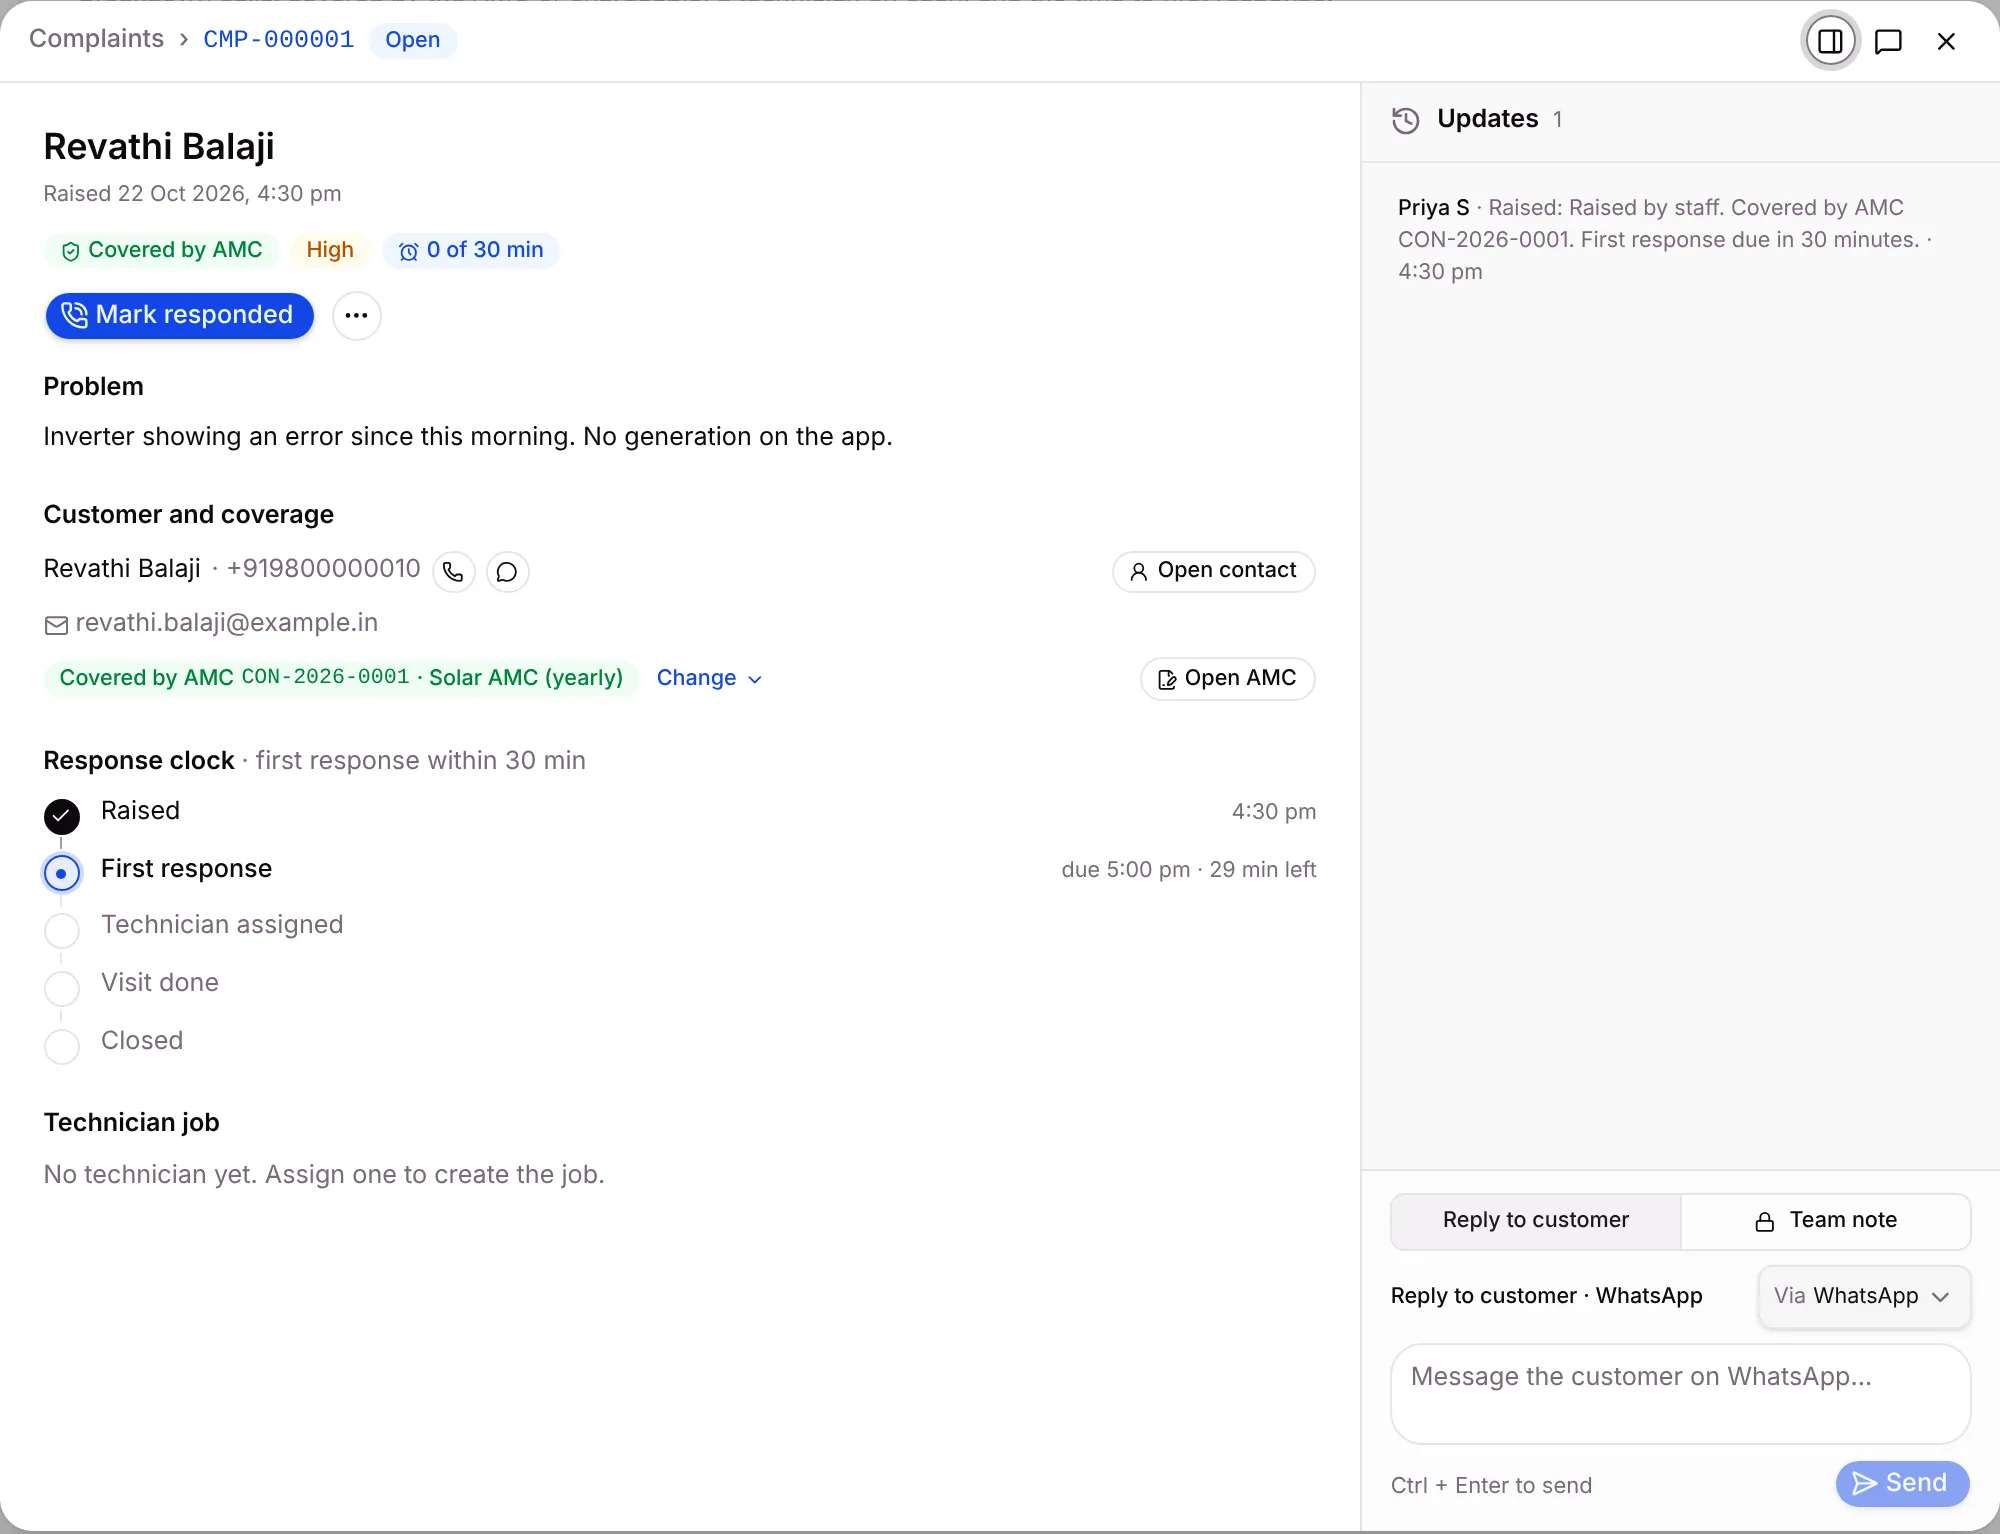2000x1534 pixels.
Task: Click the shield icon in Covered by AMC badge
Action: pos(70,251)
